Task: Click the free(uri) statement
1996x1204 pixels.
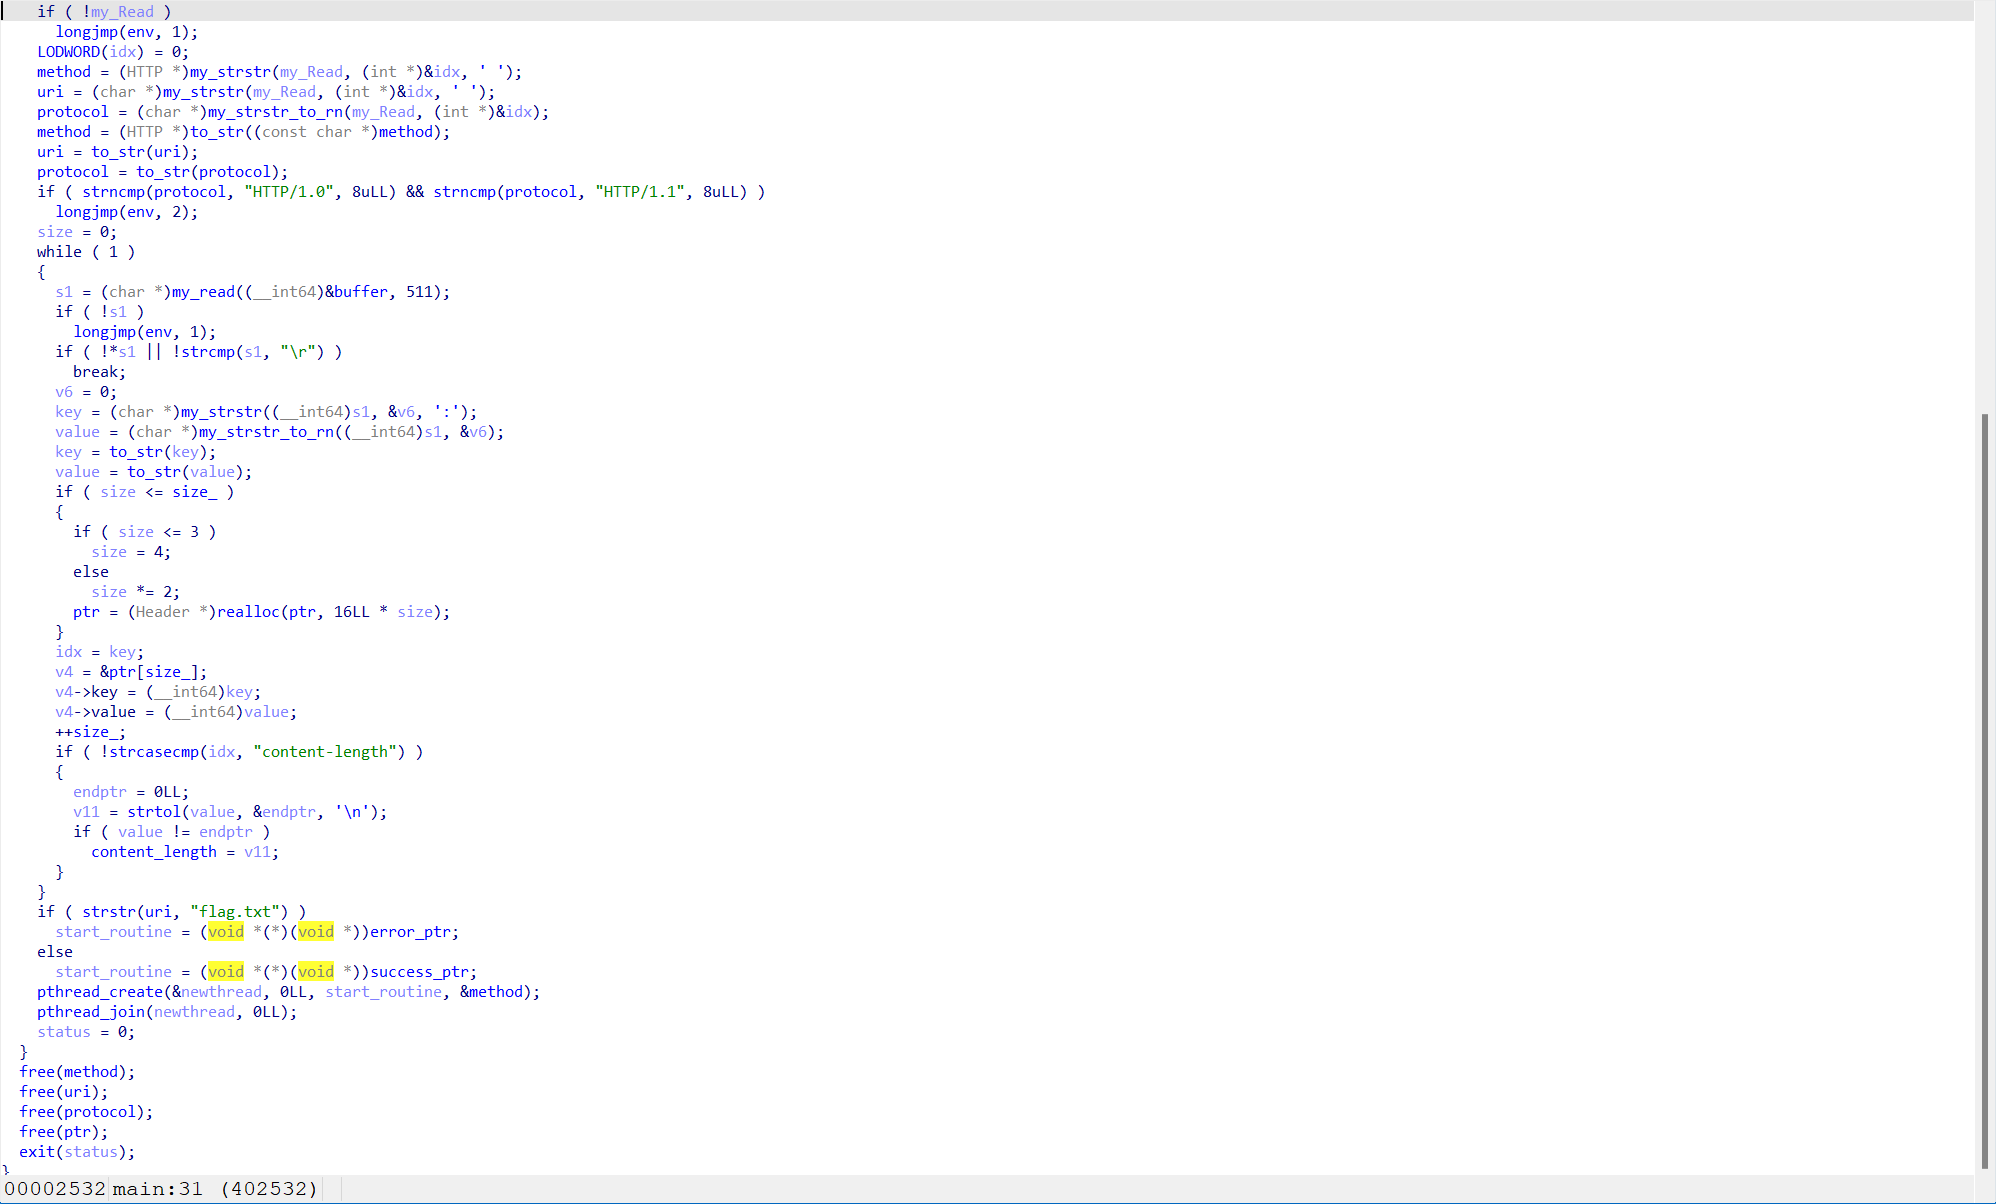Action: (63, 1092)
